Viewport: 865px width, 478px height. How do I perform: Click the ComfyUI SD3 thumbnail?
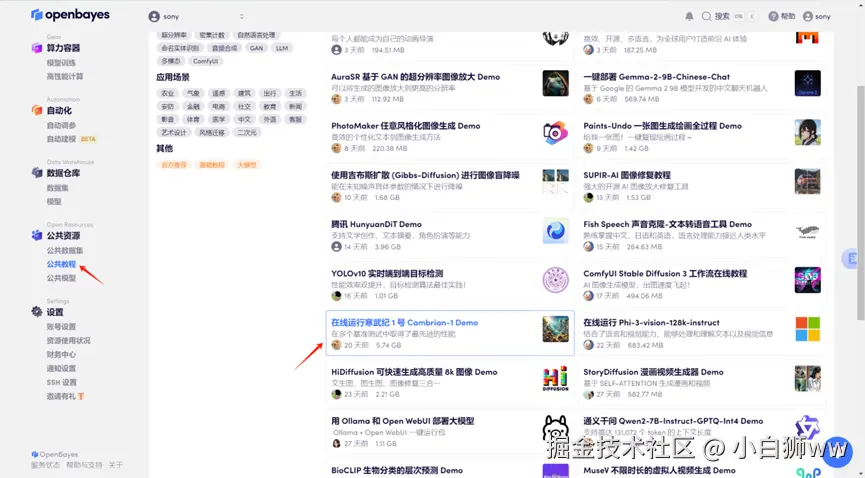point(808,280)
